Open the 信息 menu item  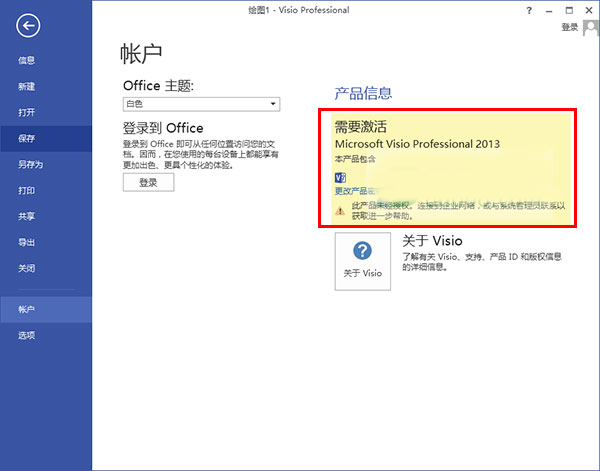pyautogui.click(x=46, y=60)
